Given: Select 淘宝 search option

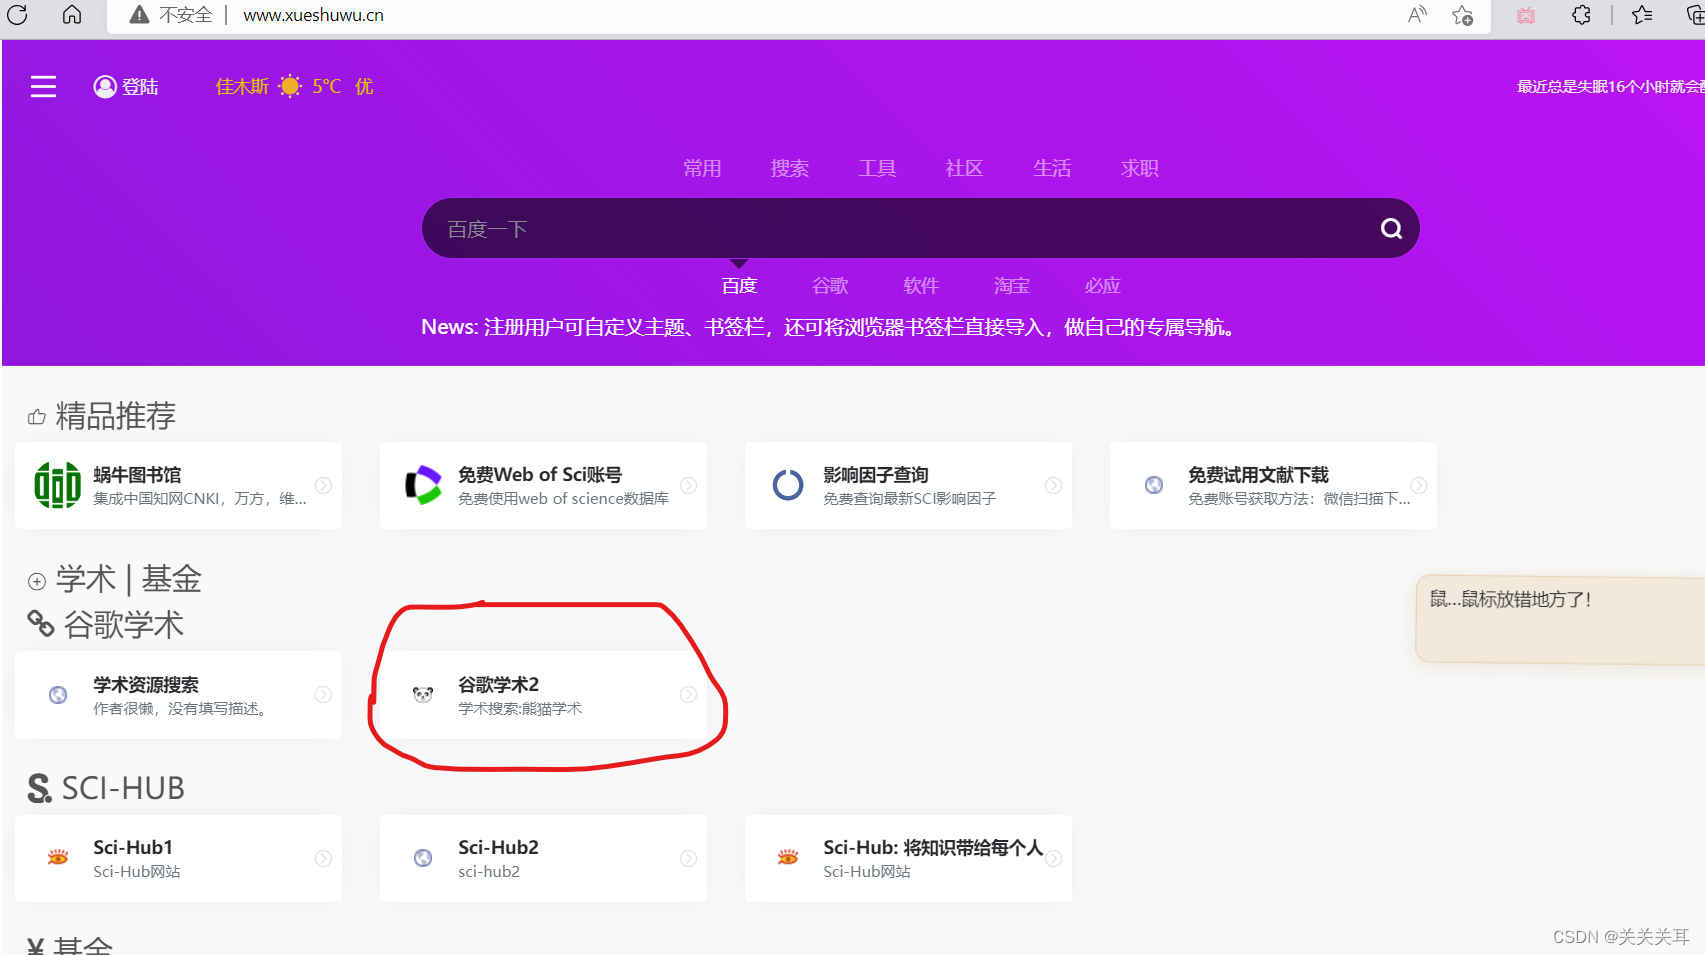Looking at the screenshot, I should [x=1012, y=286].
